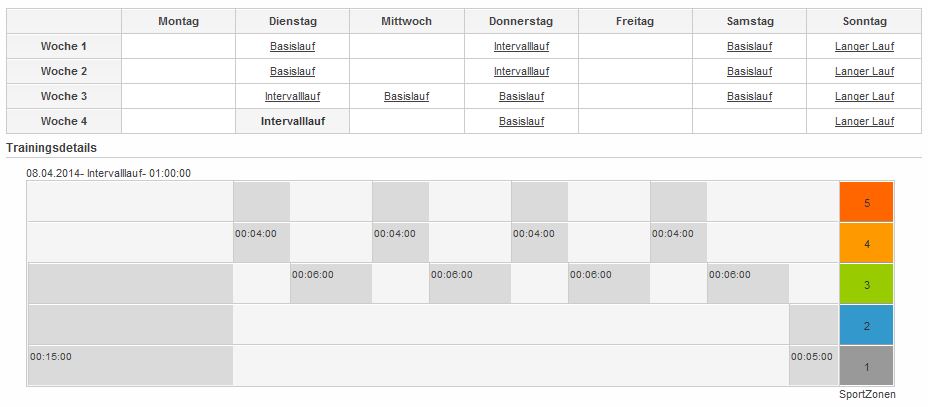The height and width of the screenshot is (407, 928).
Task: Open Woche 1 Donnerstag Intervalllauf link
Action: click(x=521, y=46)
